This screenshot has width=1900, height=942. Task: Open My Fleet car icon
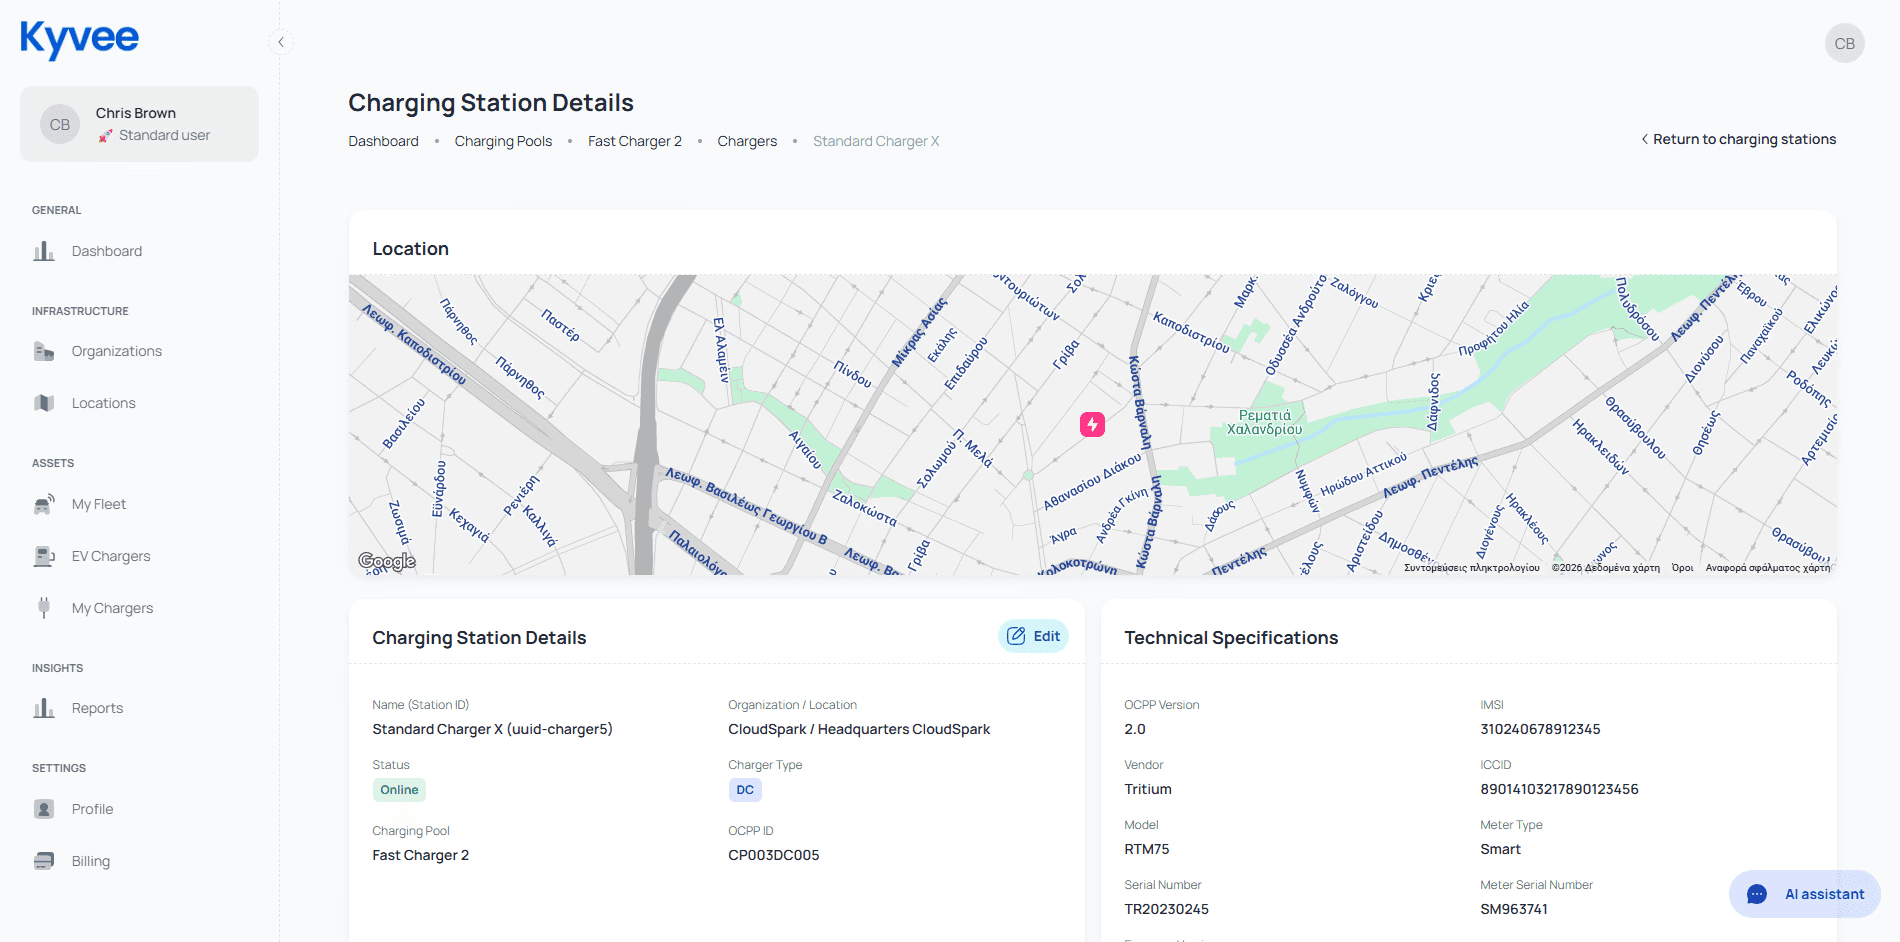point(44,505)
